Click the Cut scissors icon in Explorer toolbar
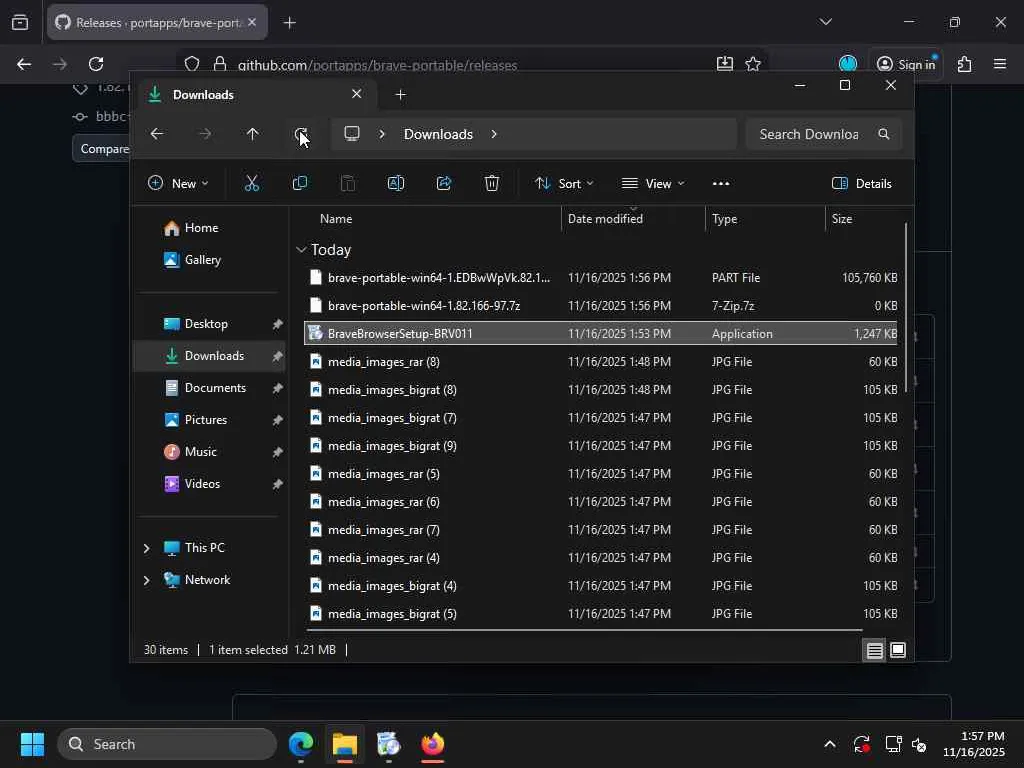Screen dimensions: 1024x768 click(x=251, y=184)
